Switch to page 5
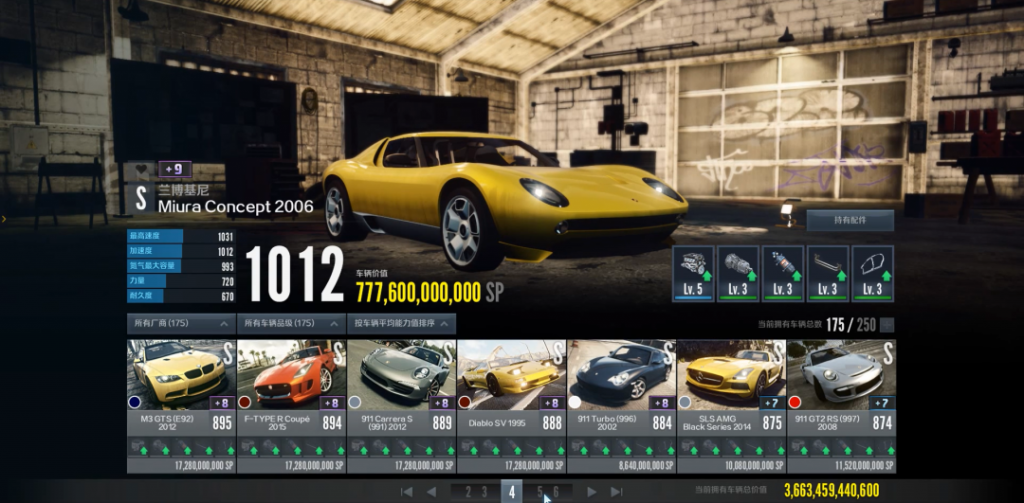The image size is (1024, 503). pyautogui.click(x=540, y=492)
